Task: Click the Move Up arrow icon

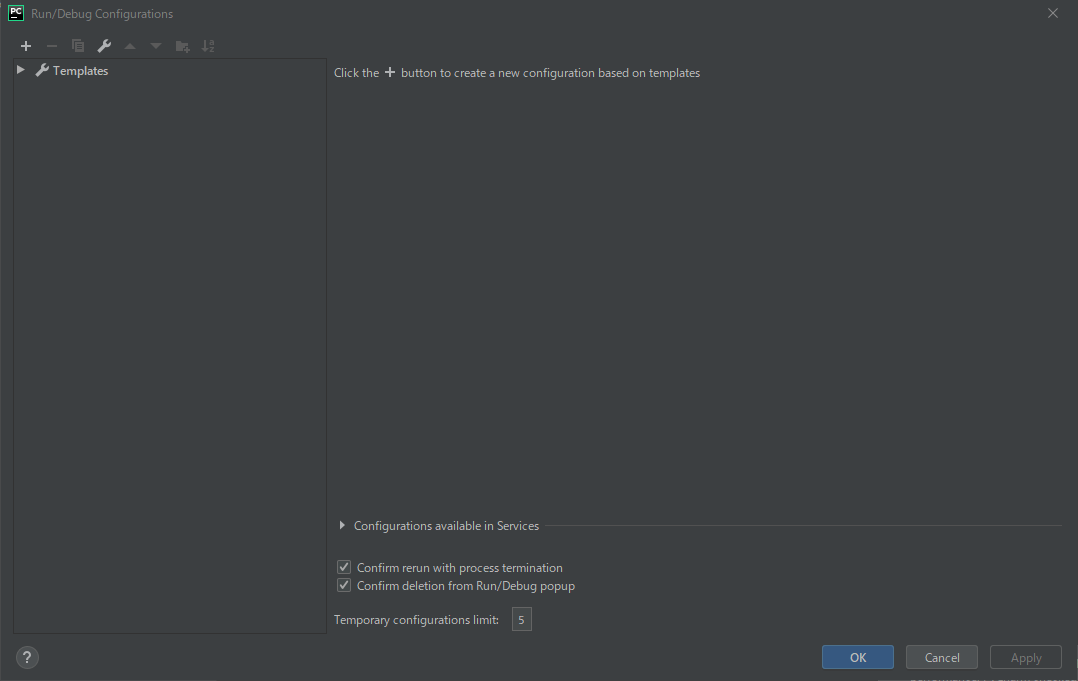Action: point(130,46)
